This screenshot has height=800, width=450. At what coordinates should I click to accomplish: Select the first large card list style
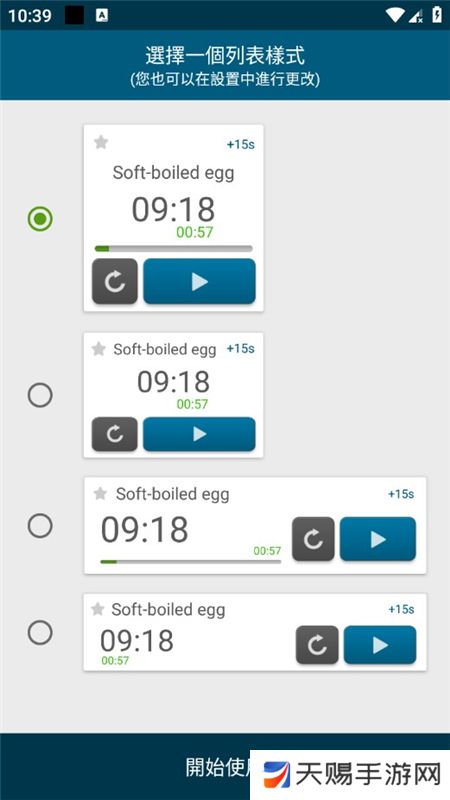[40, 219]
